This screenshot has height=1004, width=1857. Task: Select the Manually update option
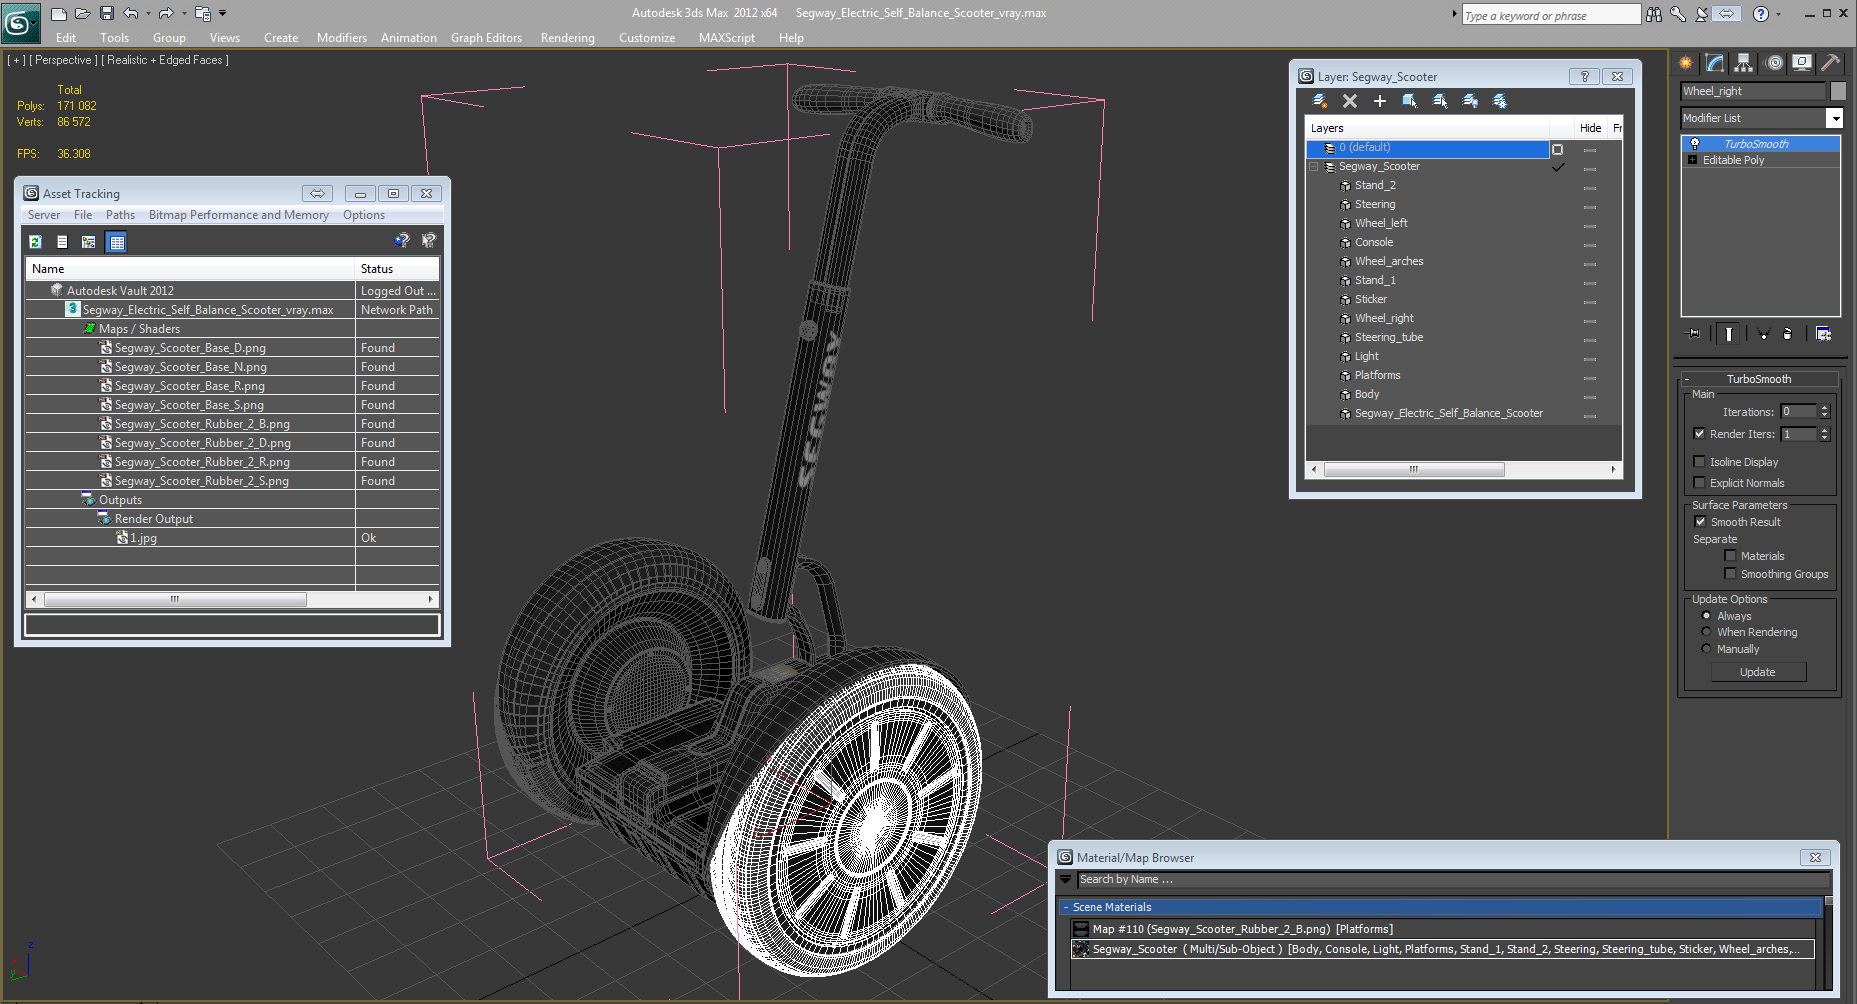(x=1706, y=649)
